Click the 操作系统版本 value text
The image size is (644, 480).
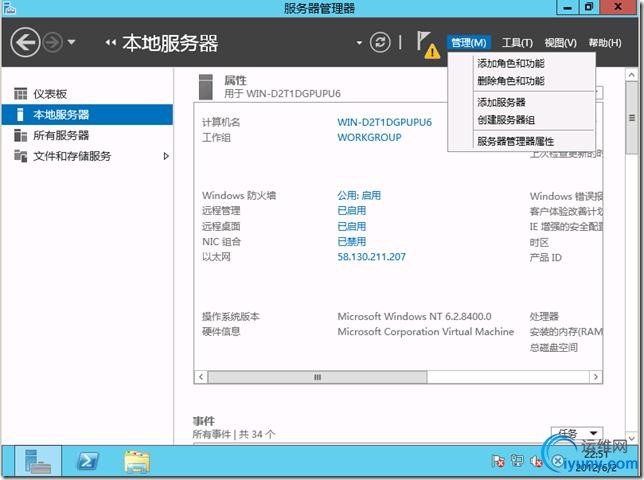click(x=414, y=317)
